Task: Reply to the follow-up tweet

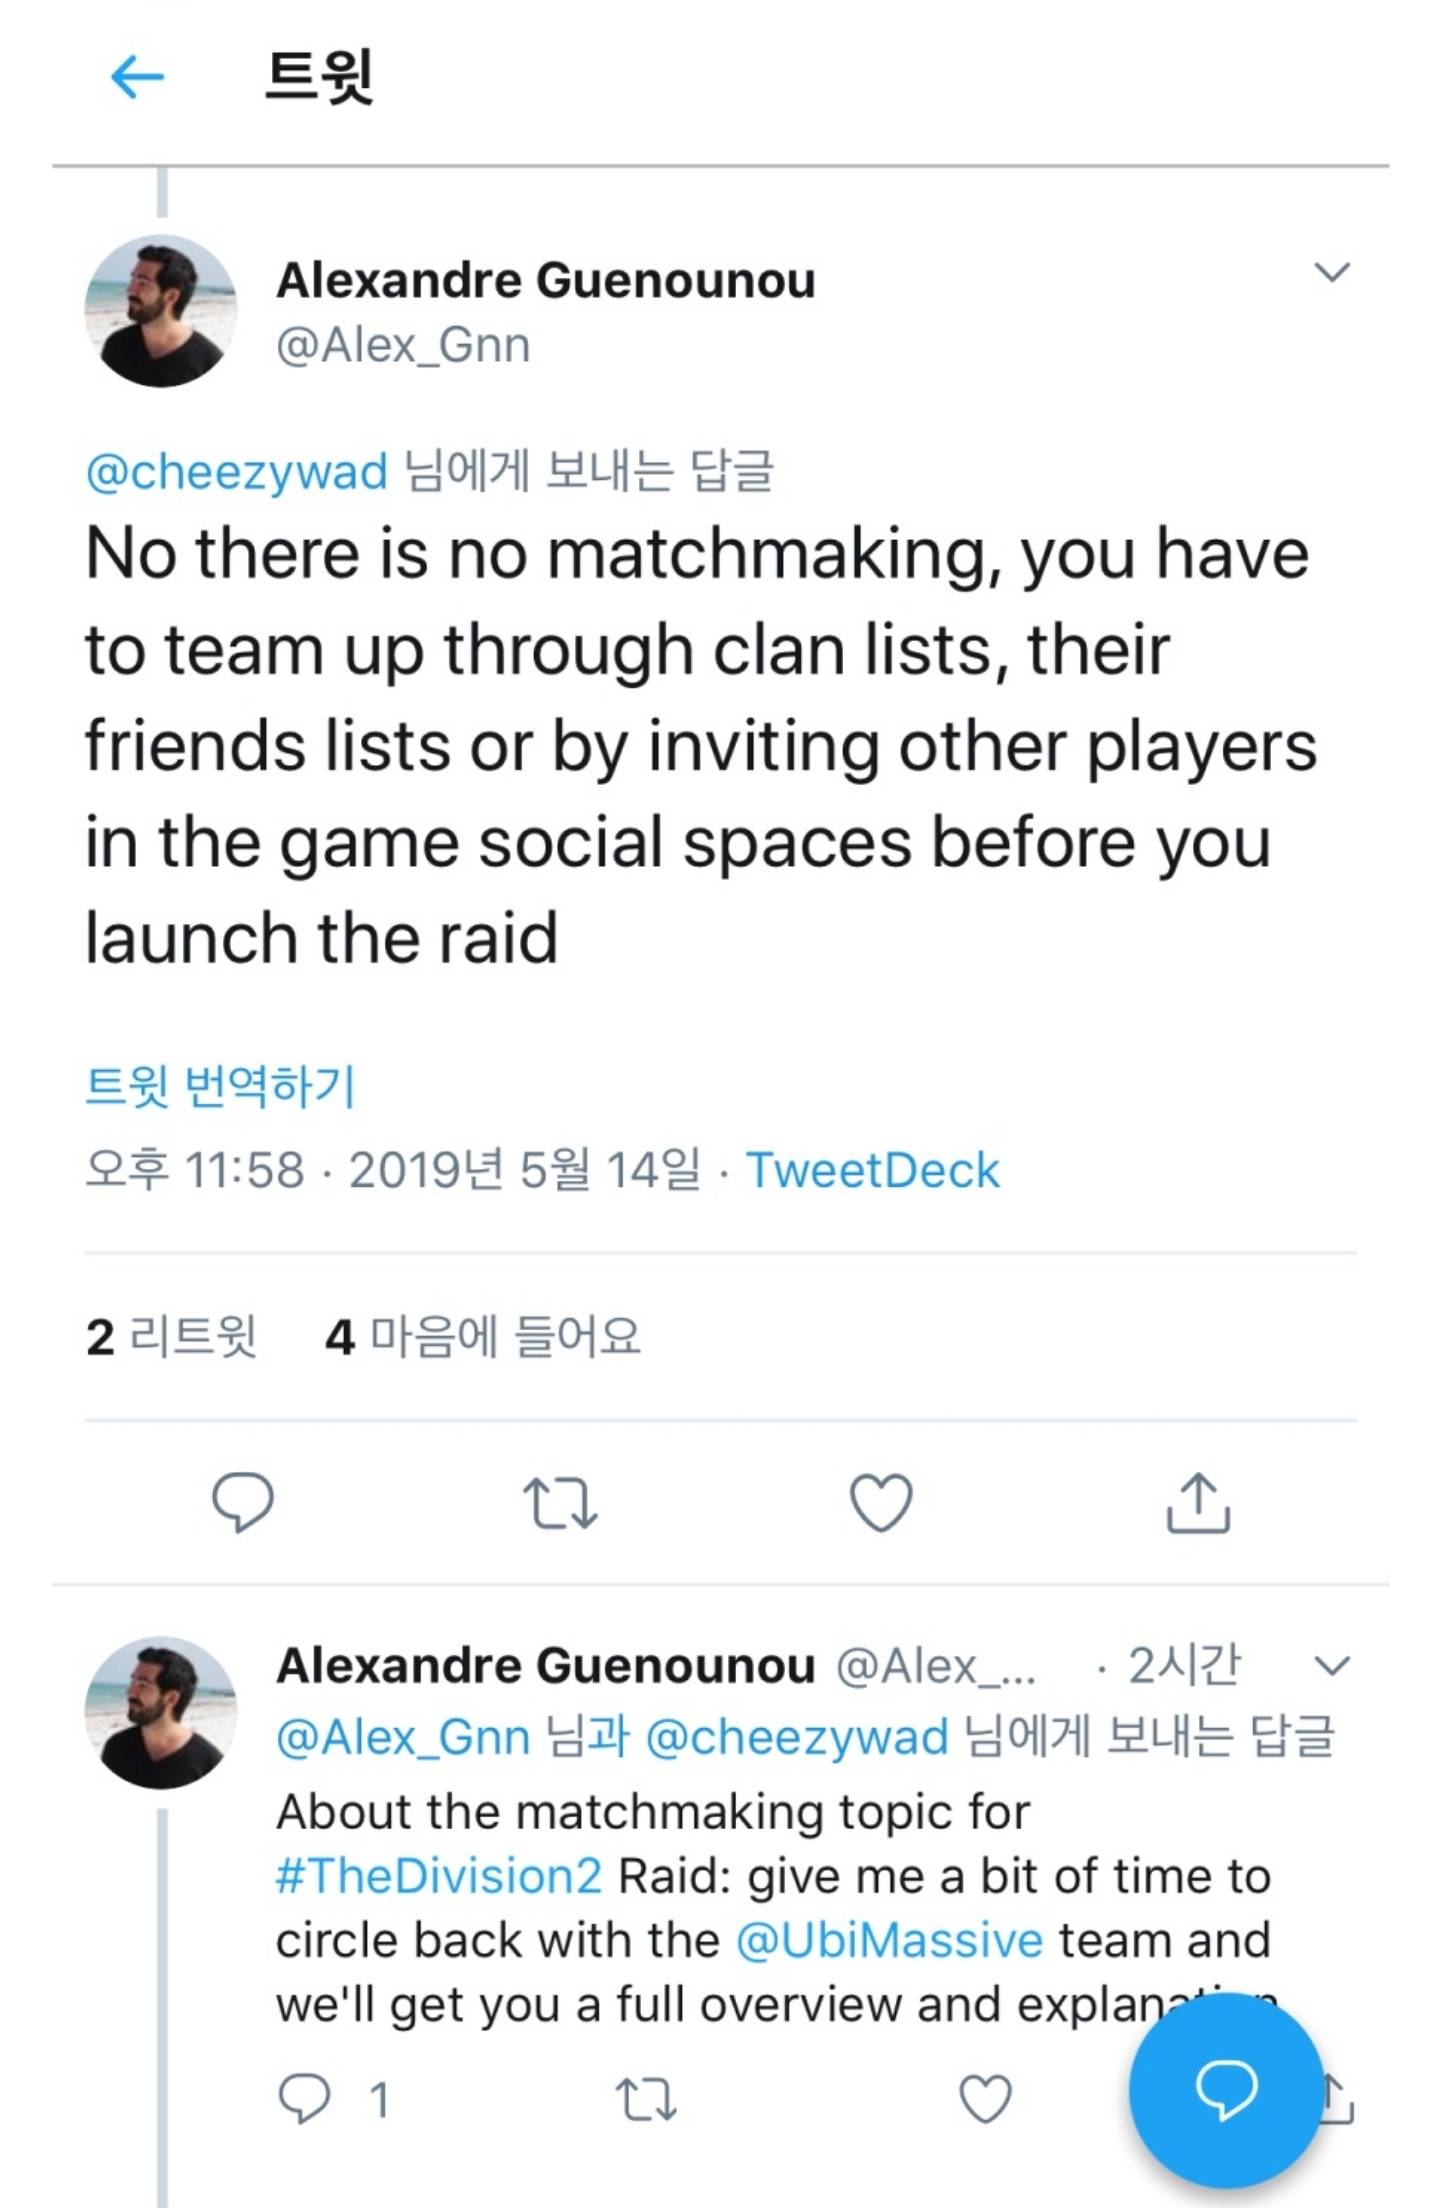Action: [304, 2098]
